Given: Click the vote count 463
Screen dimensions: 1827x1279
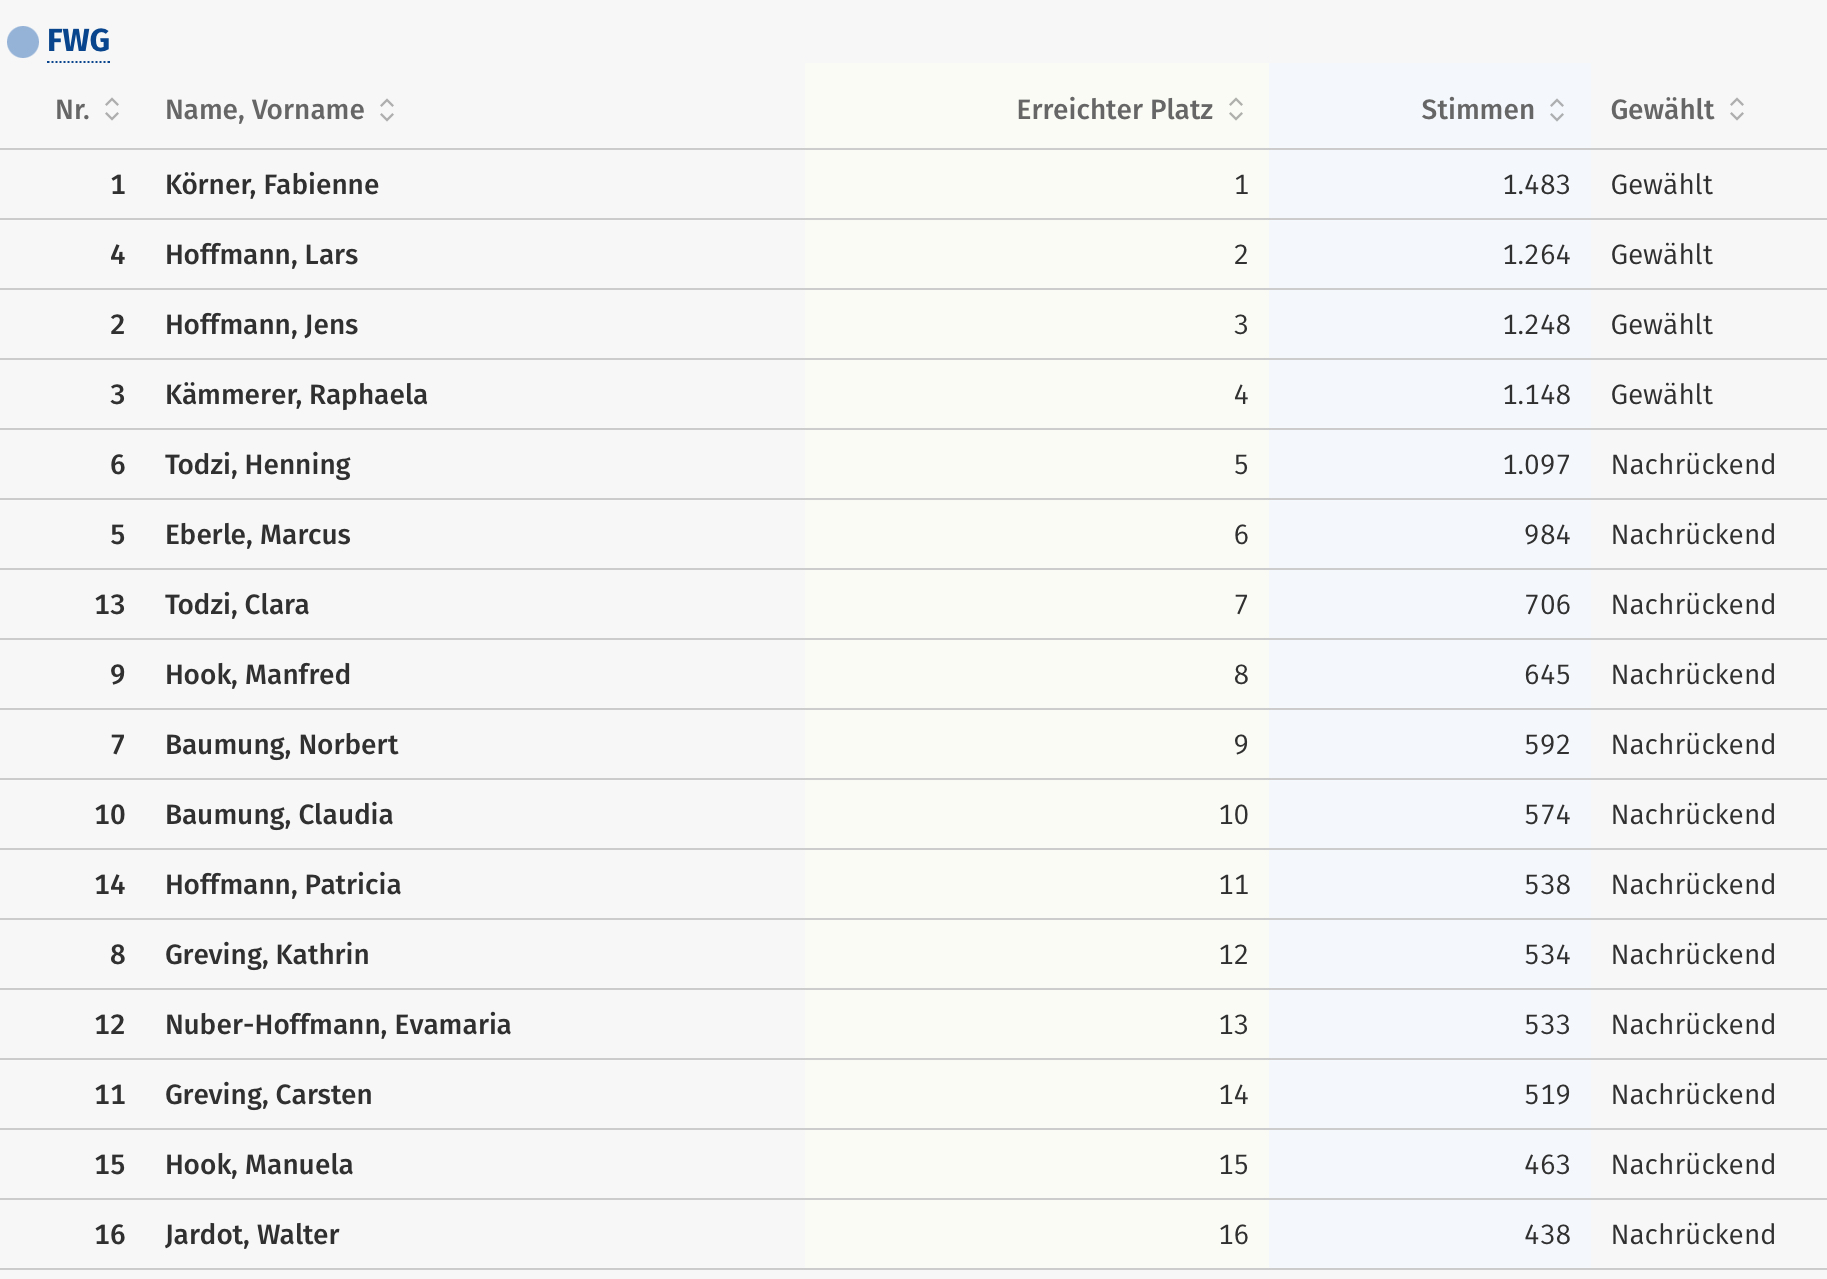Looking at the screenshot, I should point(1547,1165).
